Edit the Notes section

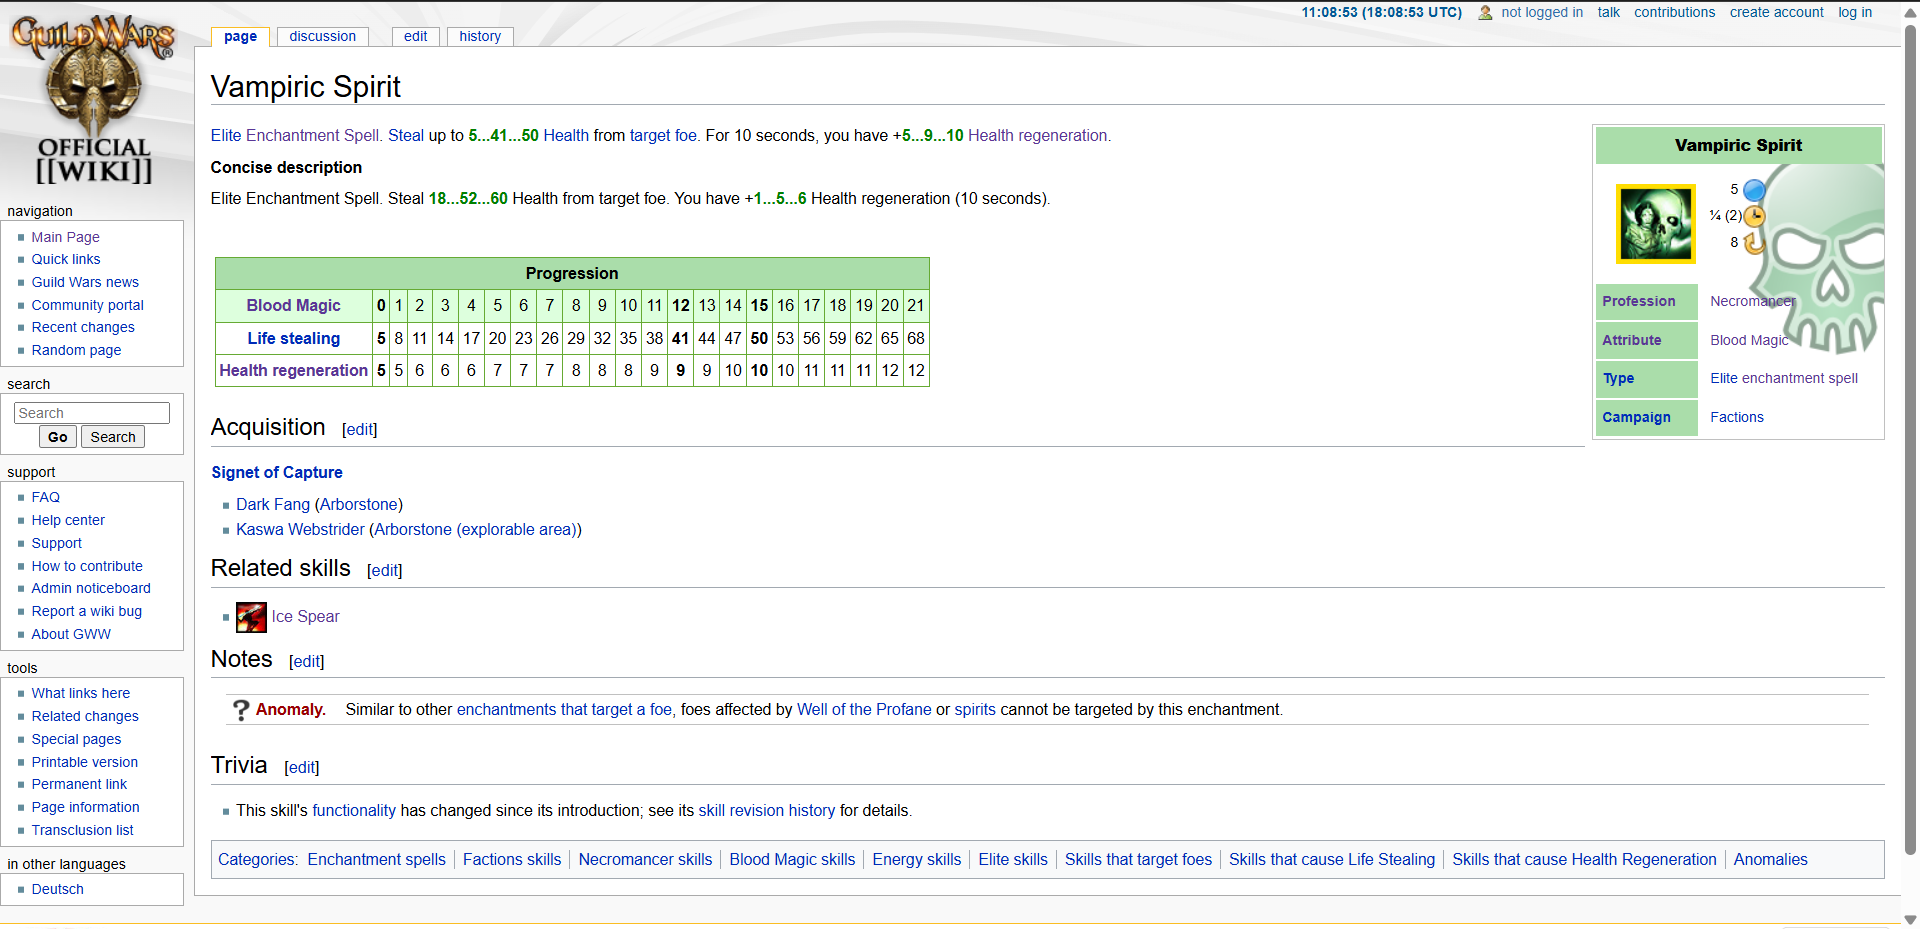[x=306, y=661]
